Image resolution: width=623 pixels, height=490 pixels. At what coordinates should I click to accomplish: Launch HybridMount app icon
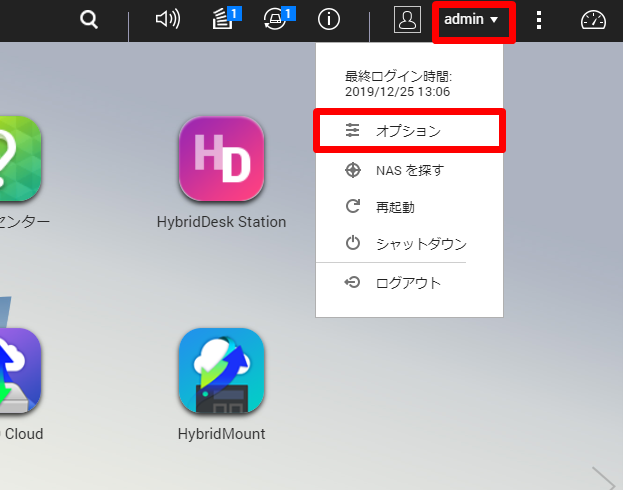pos(221,370)
